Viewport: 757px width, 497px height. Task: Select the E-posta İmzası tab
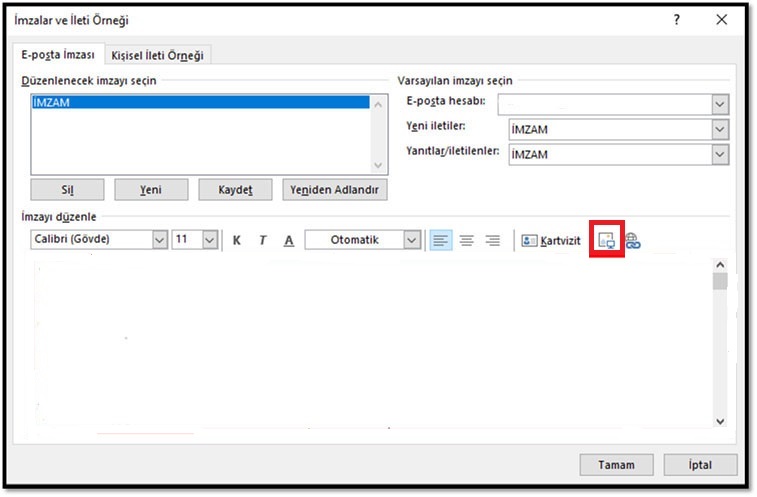coord(58,55)
